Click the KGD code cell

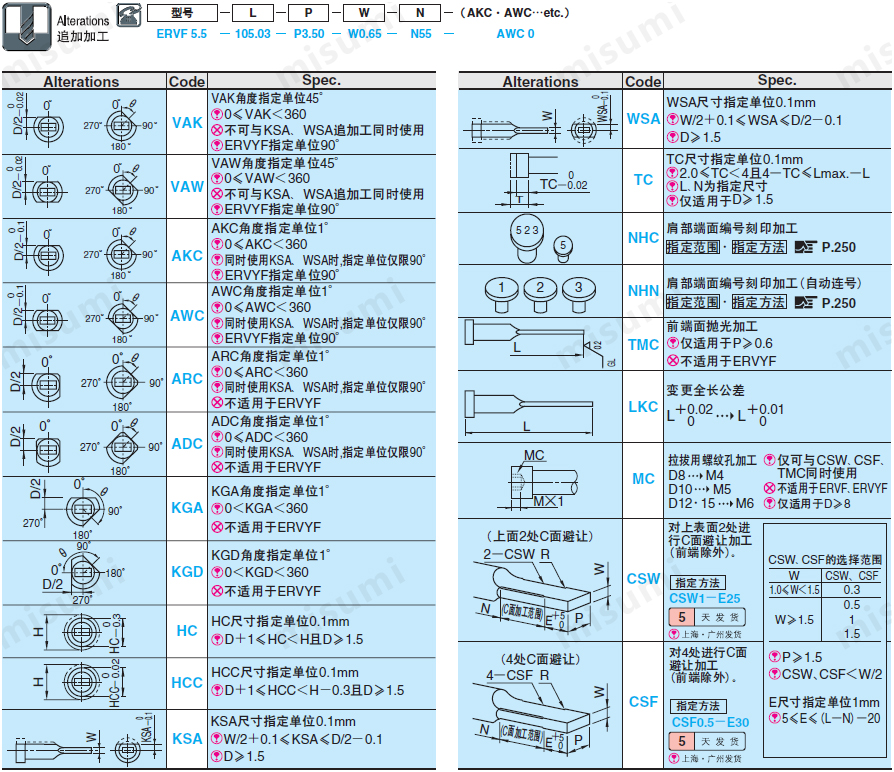pyautogui.click(x=187, y=572)
